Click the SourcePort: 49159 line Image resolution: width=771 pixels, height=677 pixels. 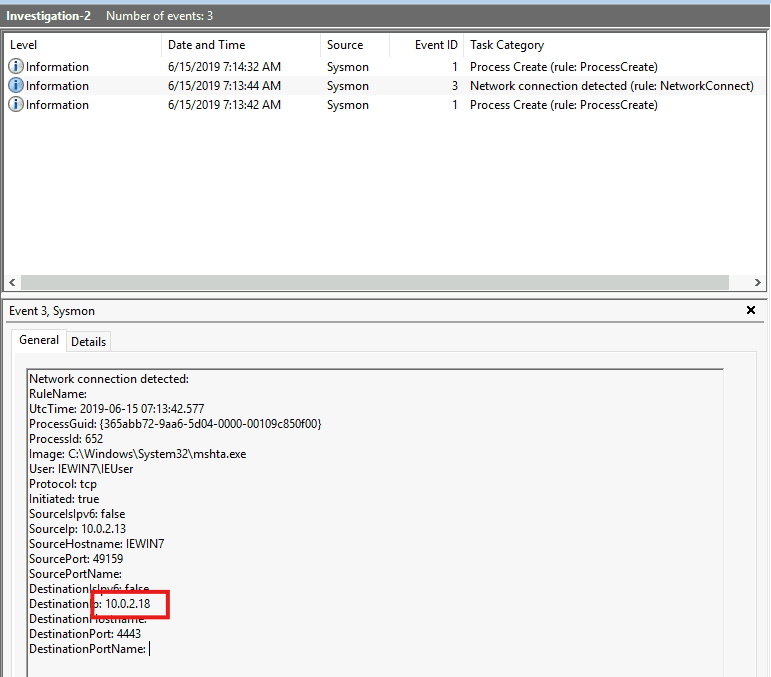pyautogui.click(x=76, y=559)
